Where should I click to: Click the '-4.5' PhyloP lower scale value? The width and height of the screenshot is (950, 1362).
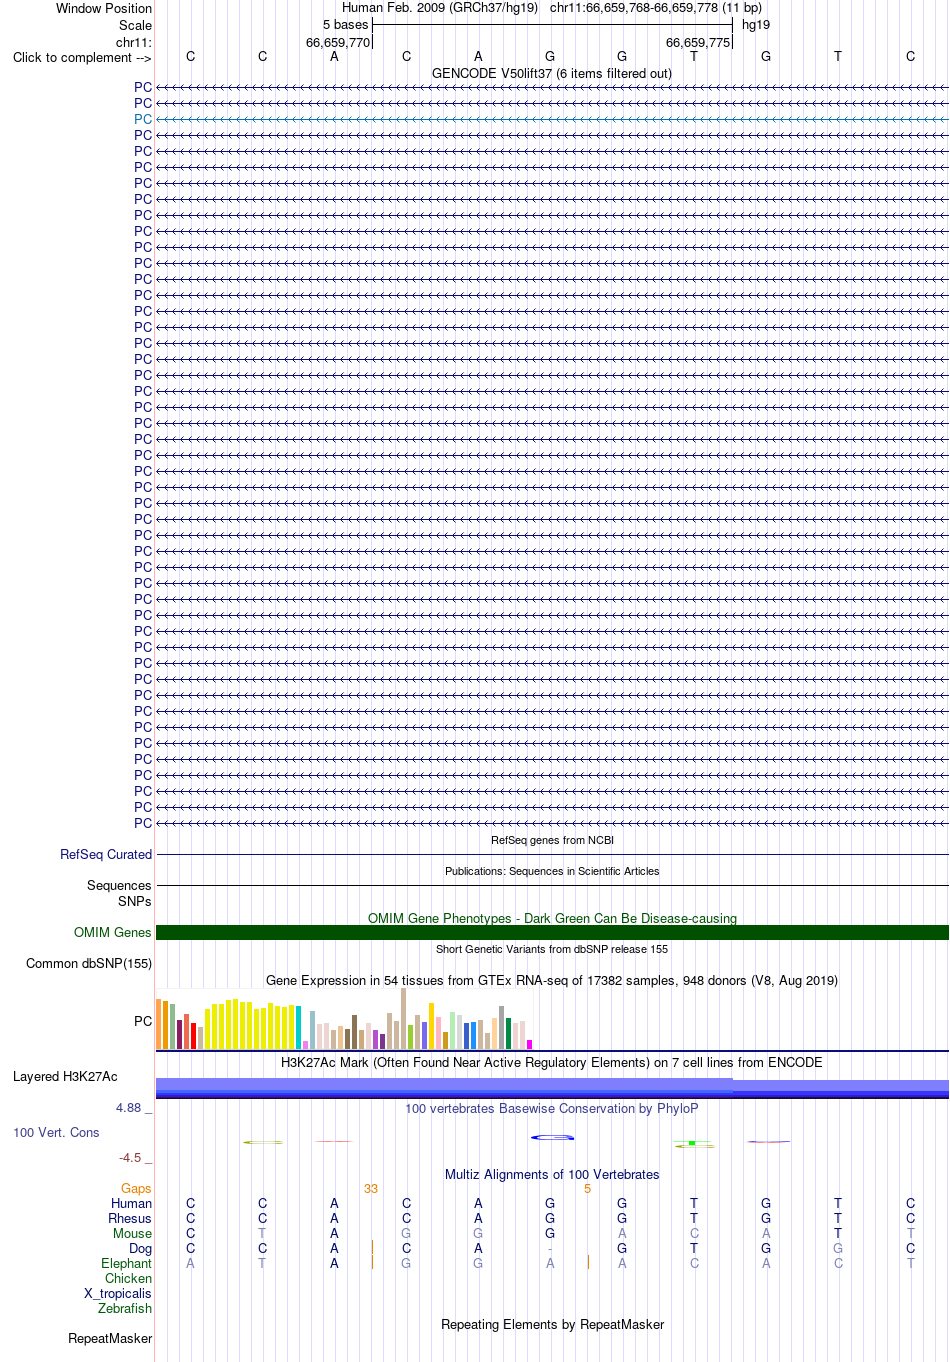[130, 1157]
